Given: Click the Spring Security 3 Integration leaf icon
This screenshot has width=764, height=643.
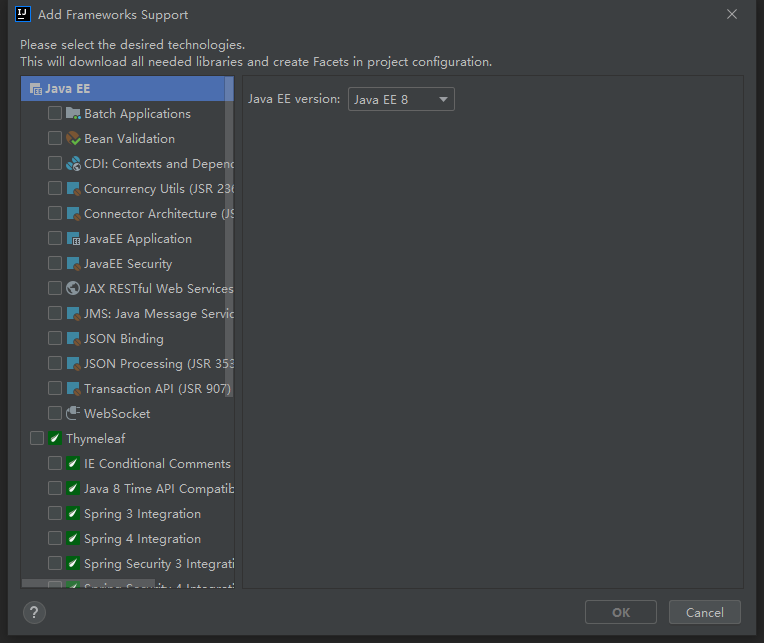Looking at the screenshot, I should click(x=73, y=563).
